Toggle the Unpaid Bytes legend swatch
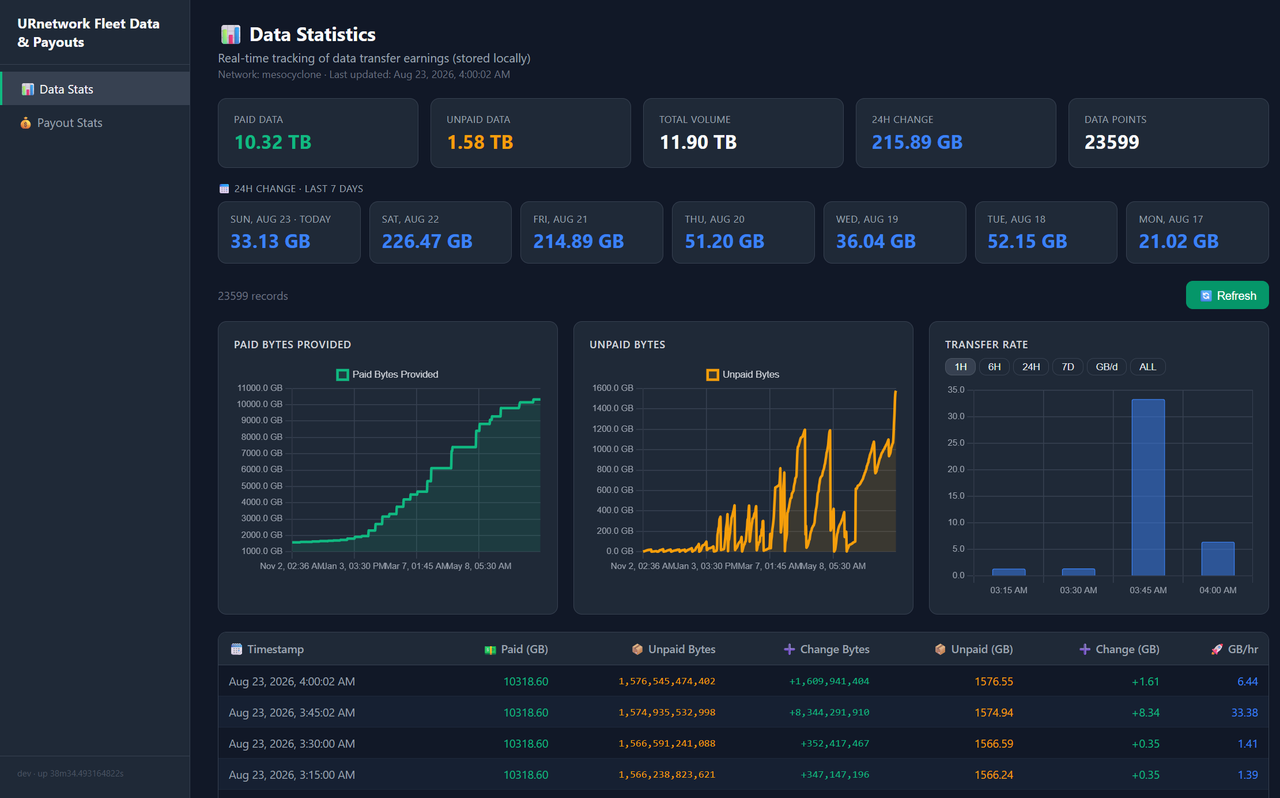1280x798 pixels. tap(713, 375)
